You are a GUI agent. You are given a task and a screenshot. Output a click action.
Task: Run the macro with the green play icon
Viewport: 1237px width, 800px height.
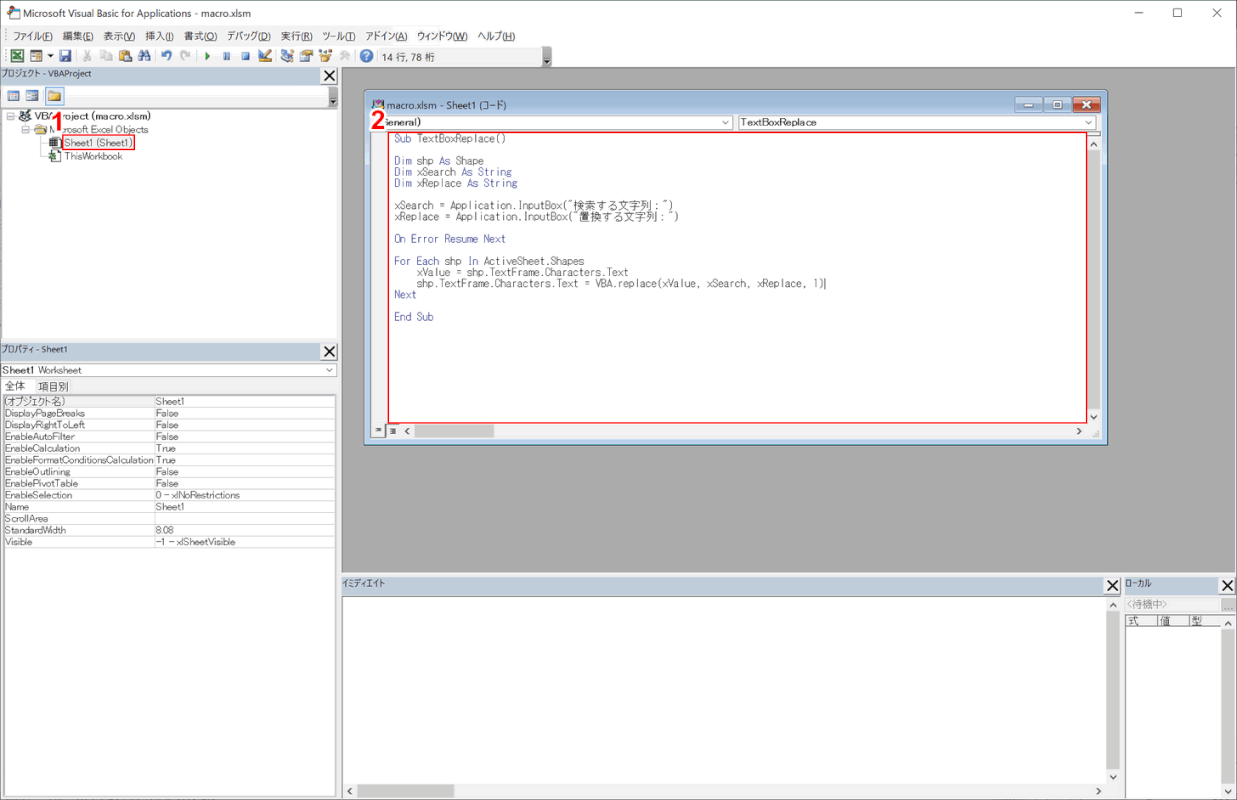tap(207, 56)
